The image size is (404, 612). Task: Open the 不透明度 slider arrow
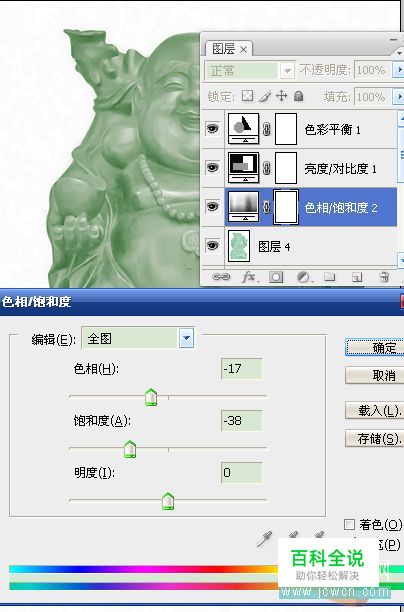pyautogui.click(x=399, y=70)
